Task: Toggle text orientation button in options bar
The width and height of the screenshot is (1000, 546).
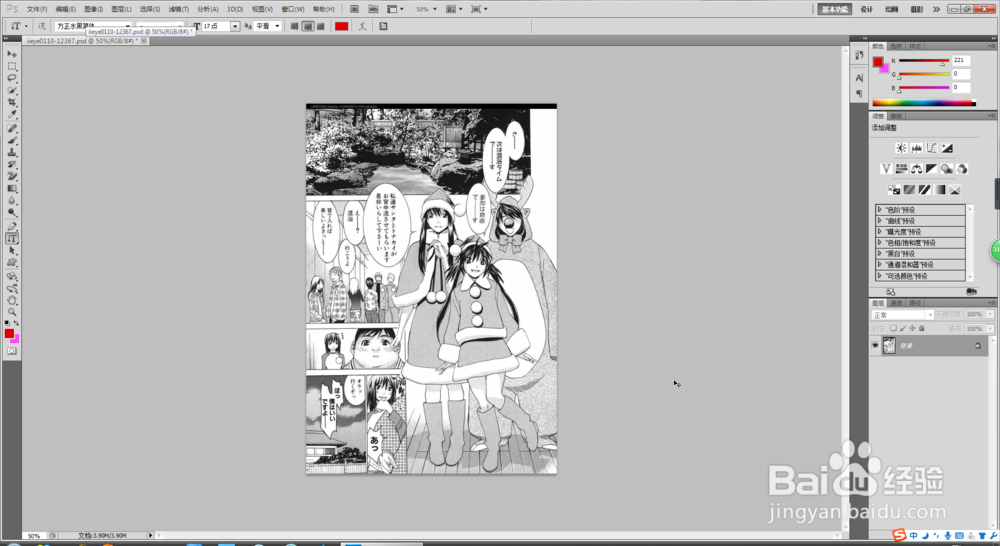Action: click(x=41, y=26)
